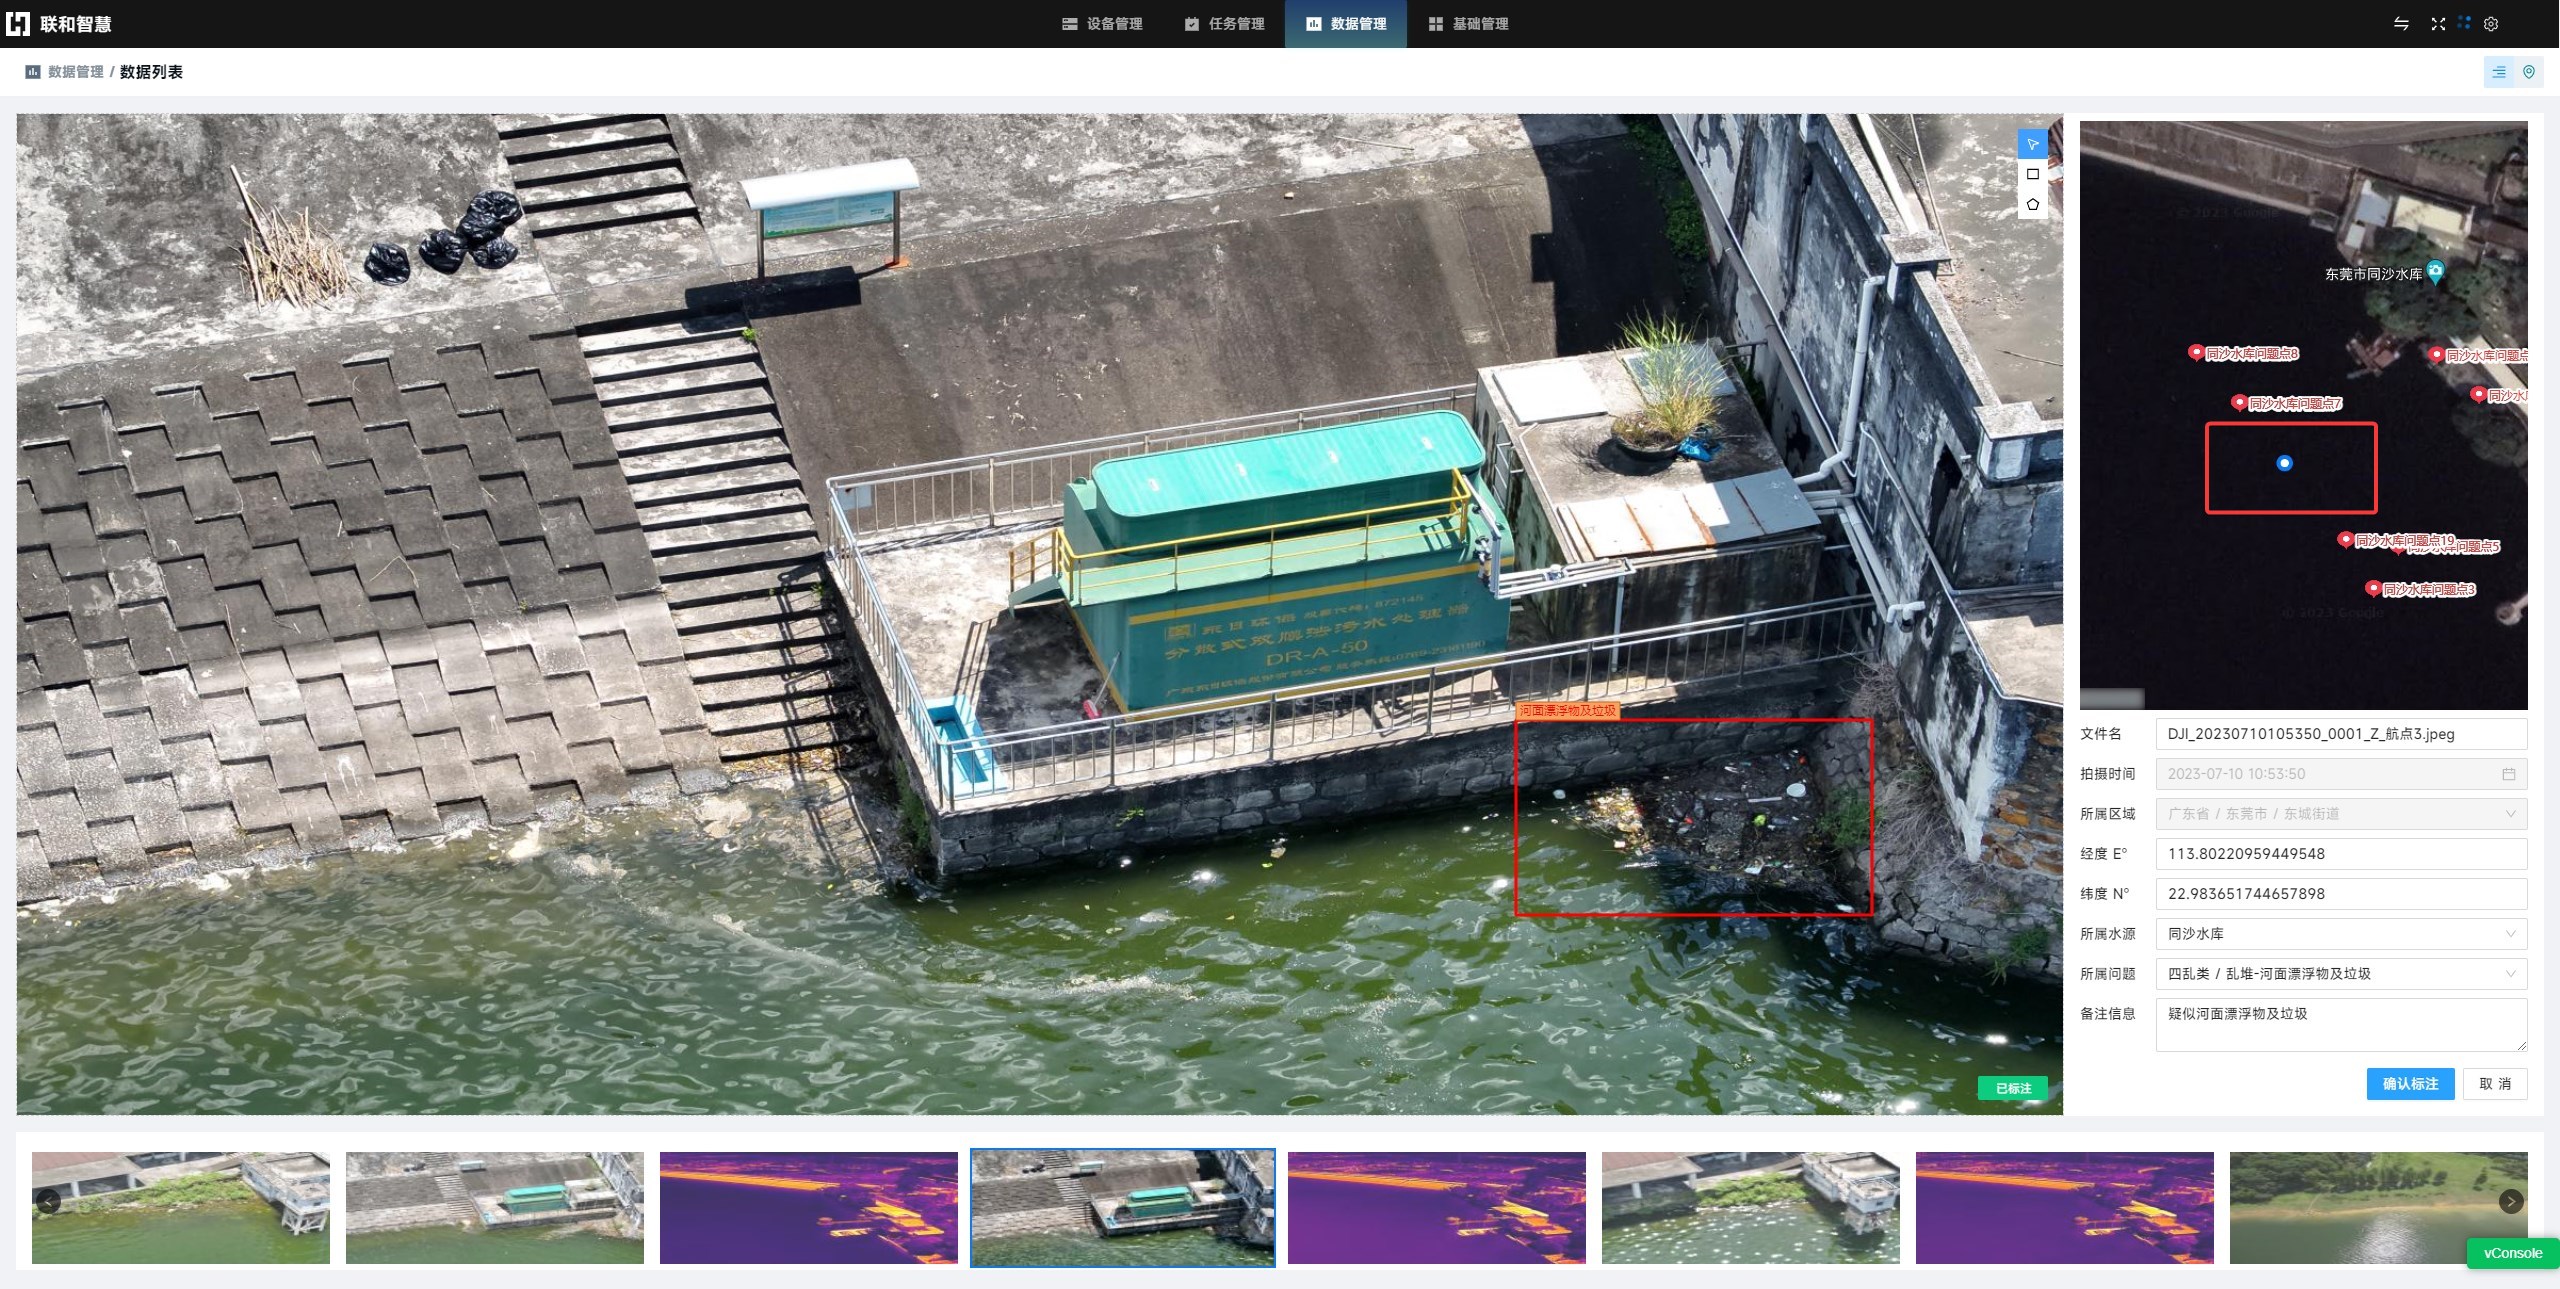2560x1289 pixels.
Task: Click the blue current-location dot on map
Action: pyautogui.click(x=2284, y=463)
